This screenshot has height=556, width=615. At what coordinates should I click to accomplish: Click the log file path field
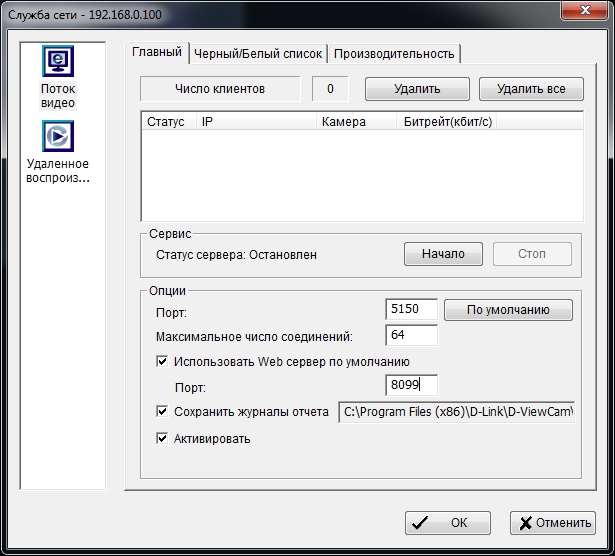point(457,411)
